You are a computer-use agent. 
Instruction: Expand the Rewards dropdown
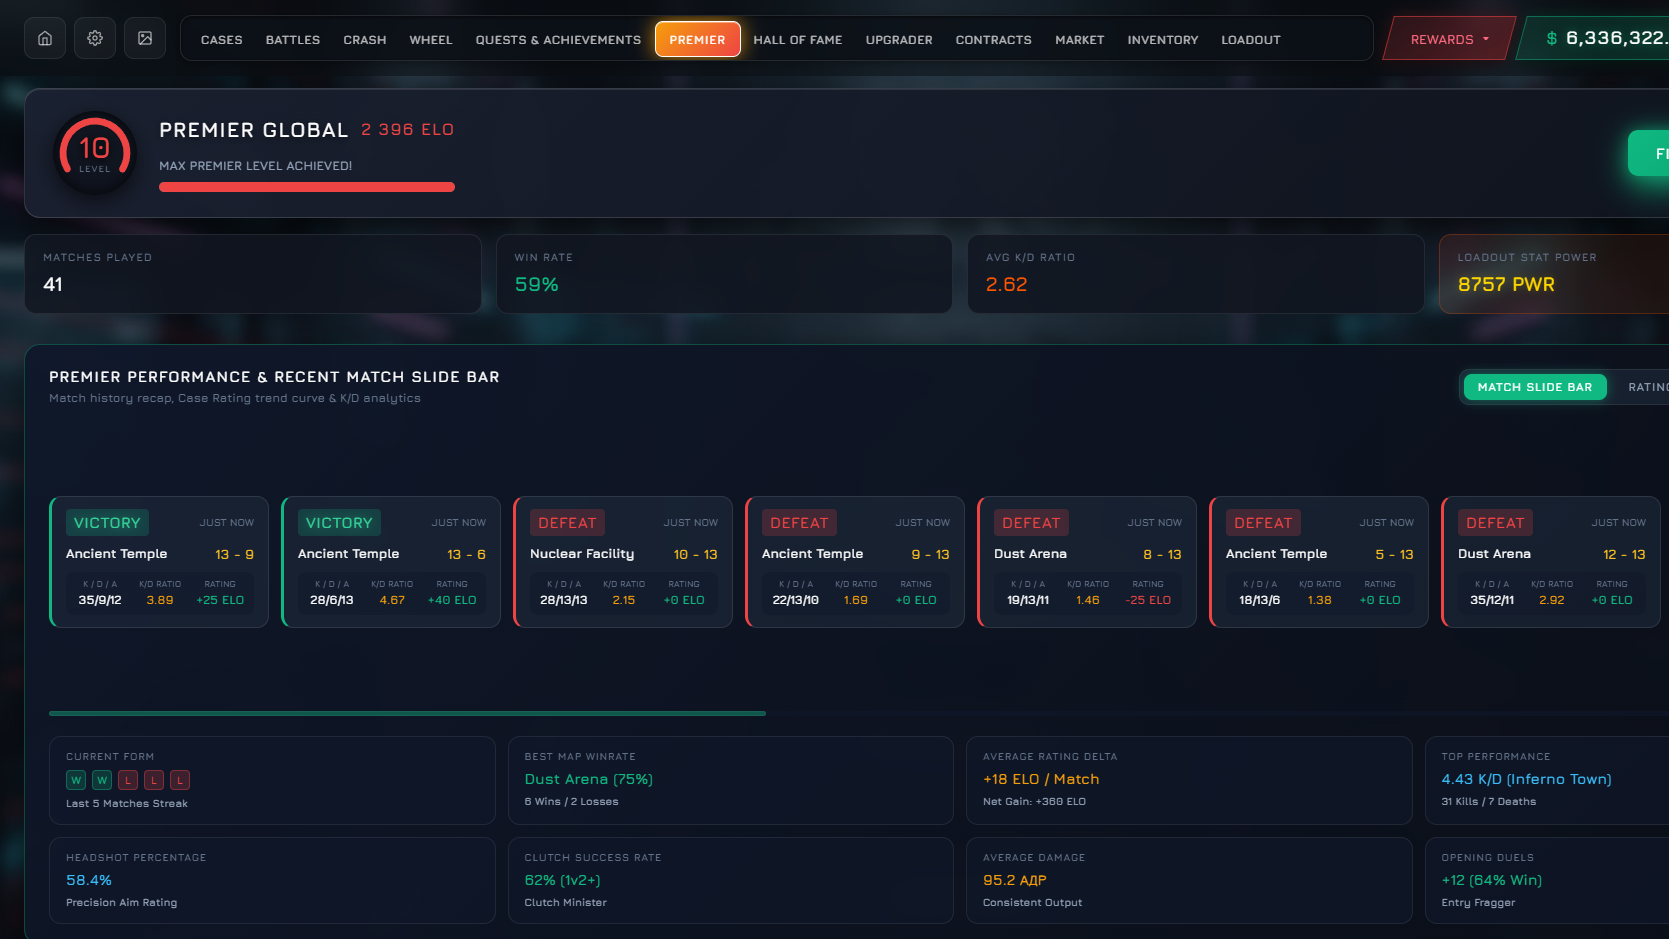click(x=1450, y=39)
